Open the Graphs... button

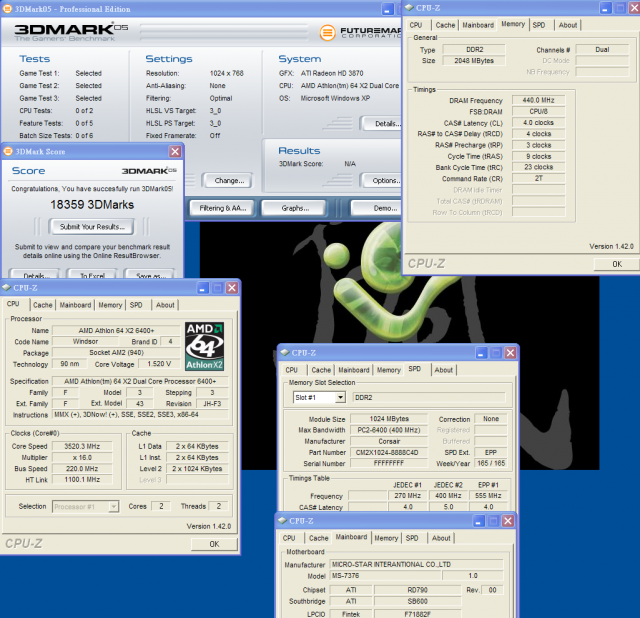tap(295, 208)
